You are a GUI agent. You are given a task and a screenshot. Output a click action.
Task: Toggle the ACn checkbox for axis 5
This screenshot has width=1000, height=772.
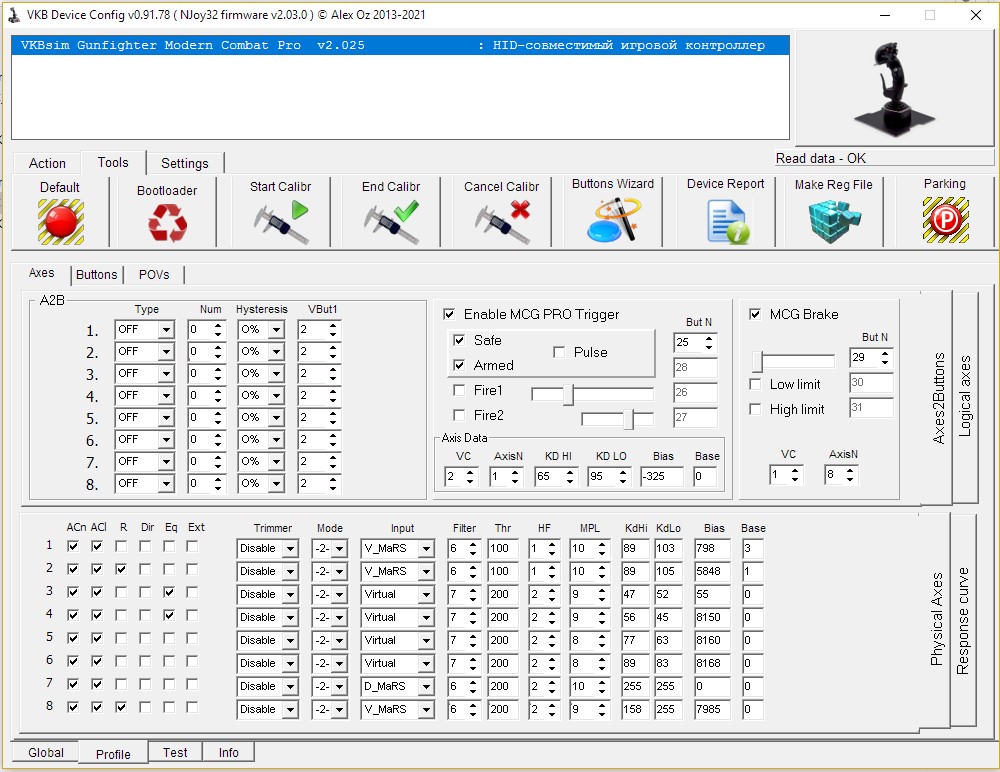[x=73, y=638]
